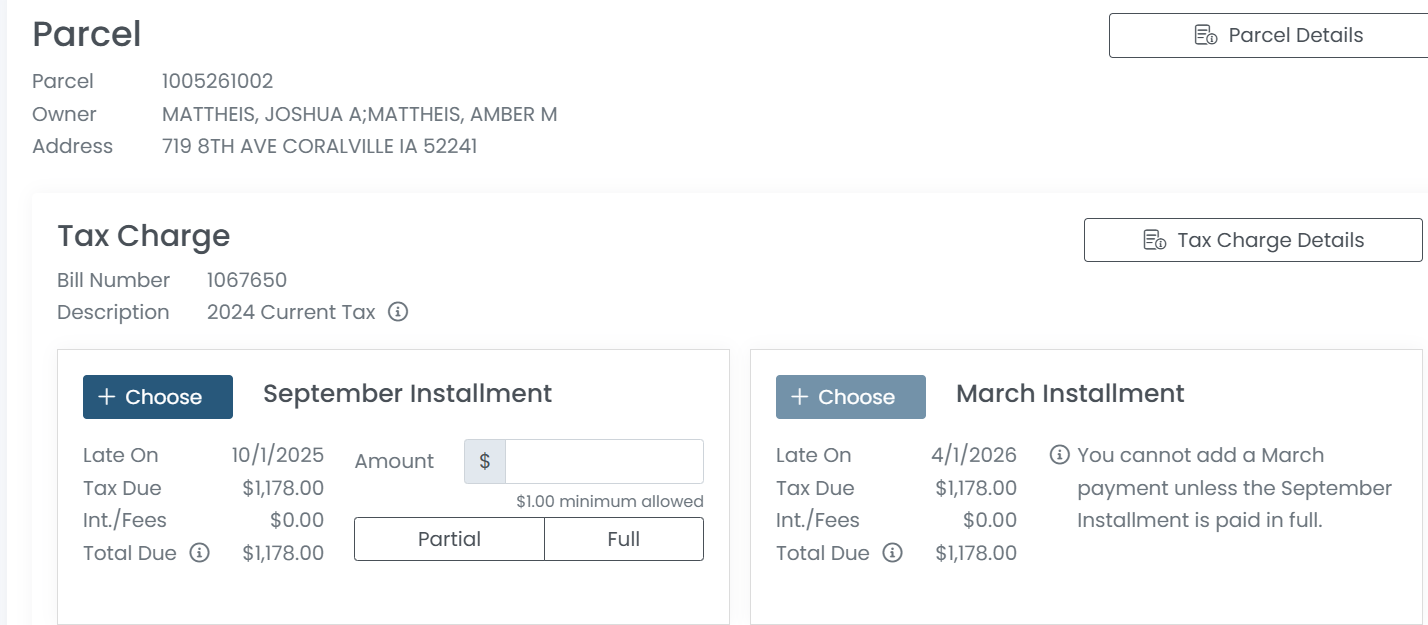
Task: Click info icon beside 2024 Current Tax
Action: click(398, 312)
